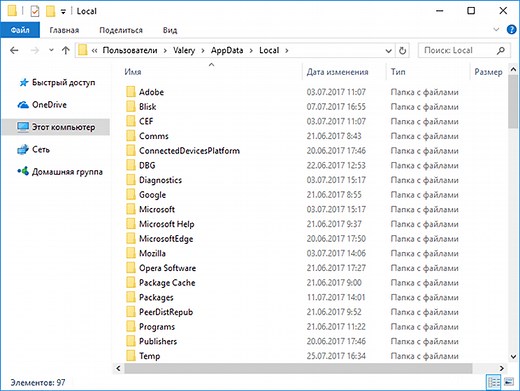Switch to Large icons view in status bar
This screenshot has width=520, height=391.
click(509, 382)
